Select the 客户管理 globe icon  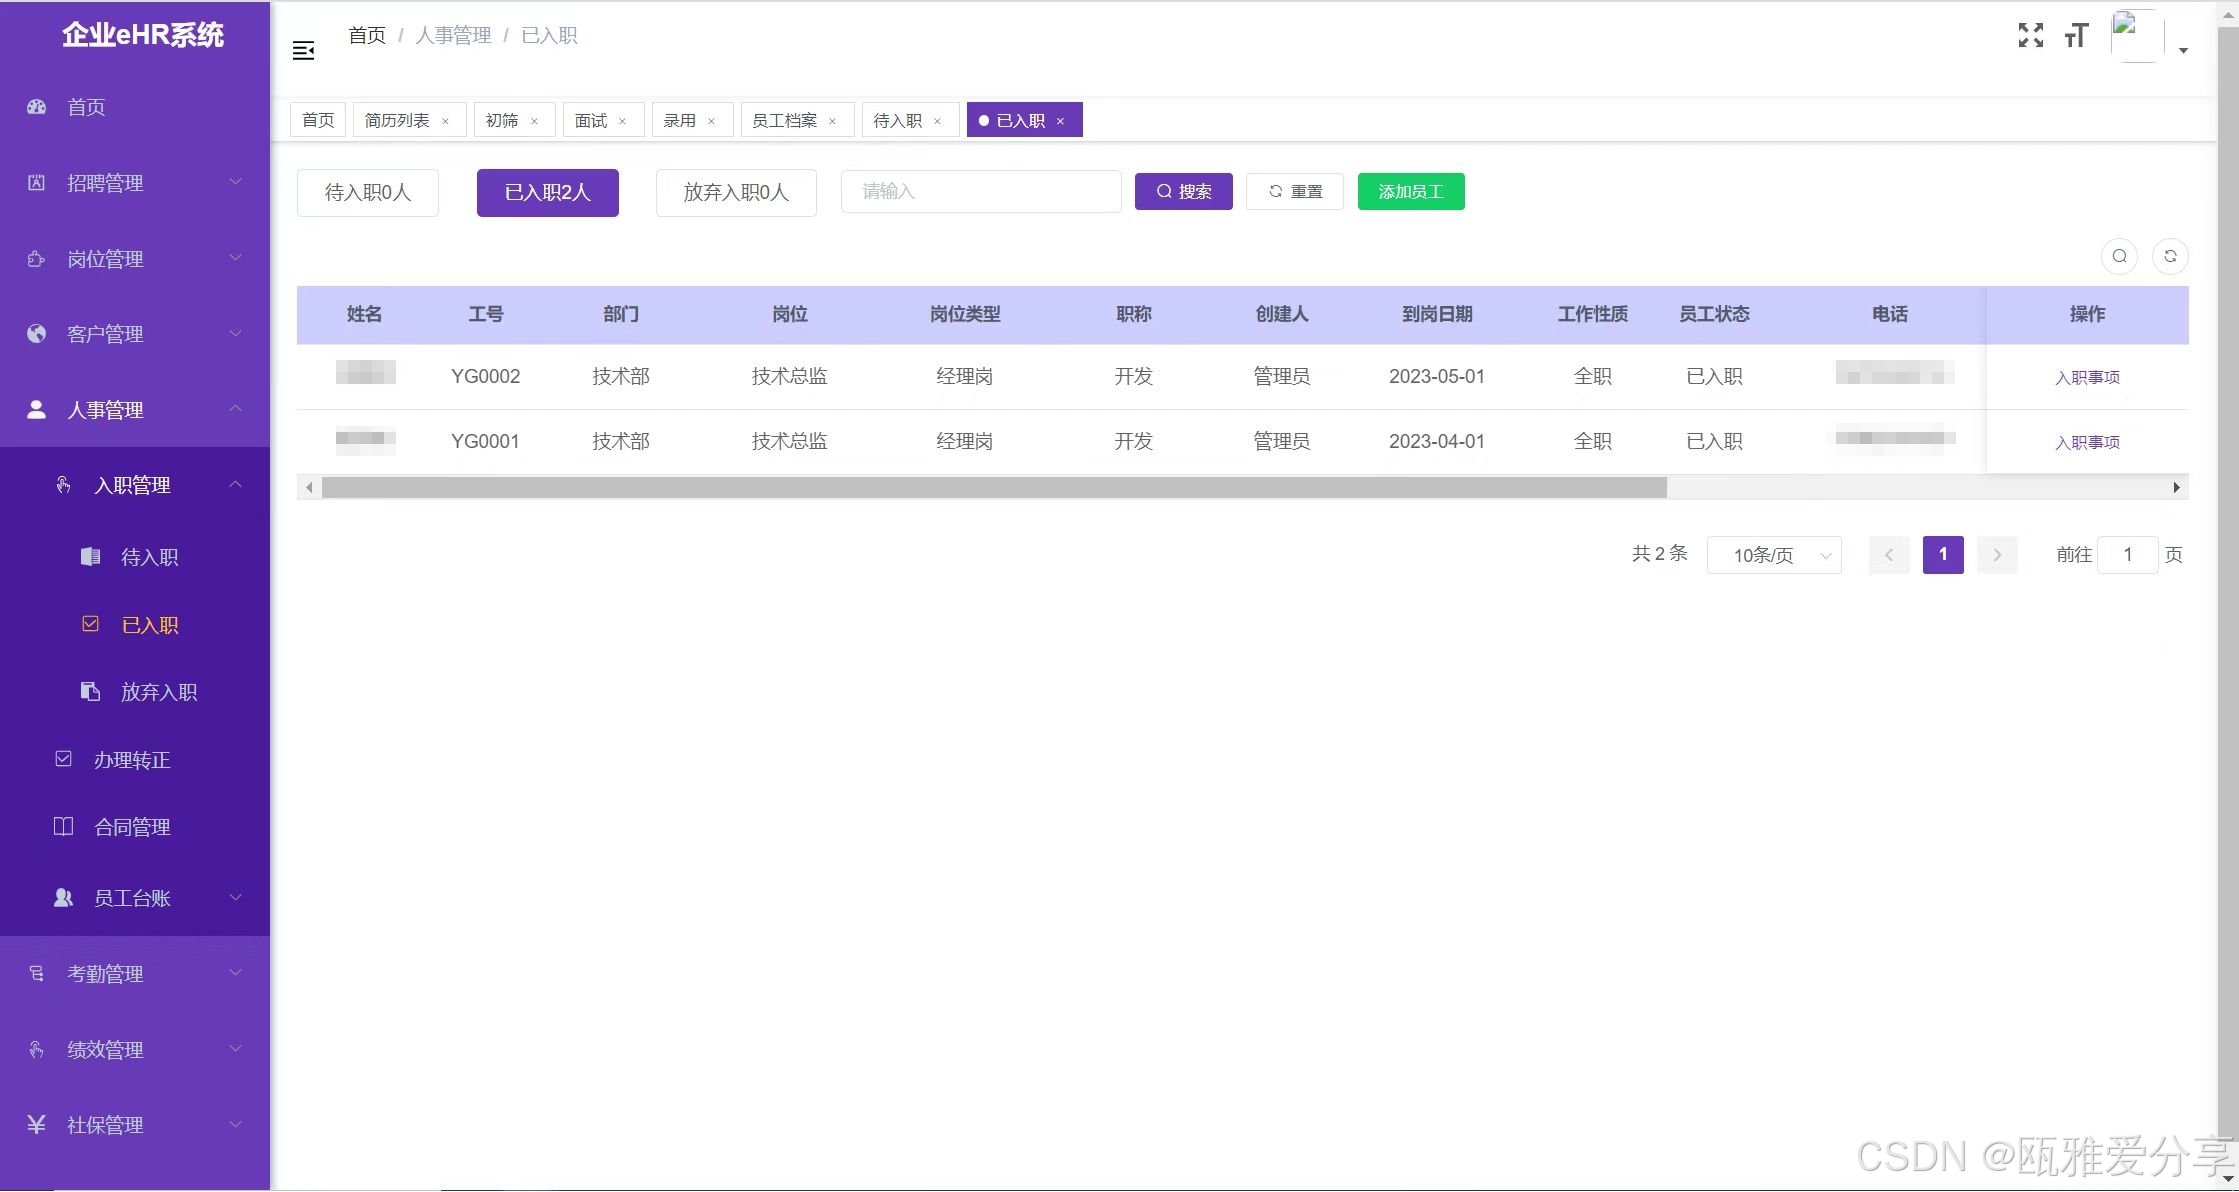click(x=36, y=333)
